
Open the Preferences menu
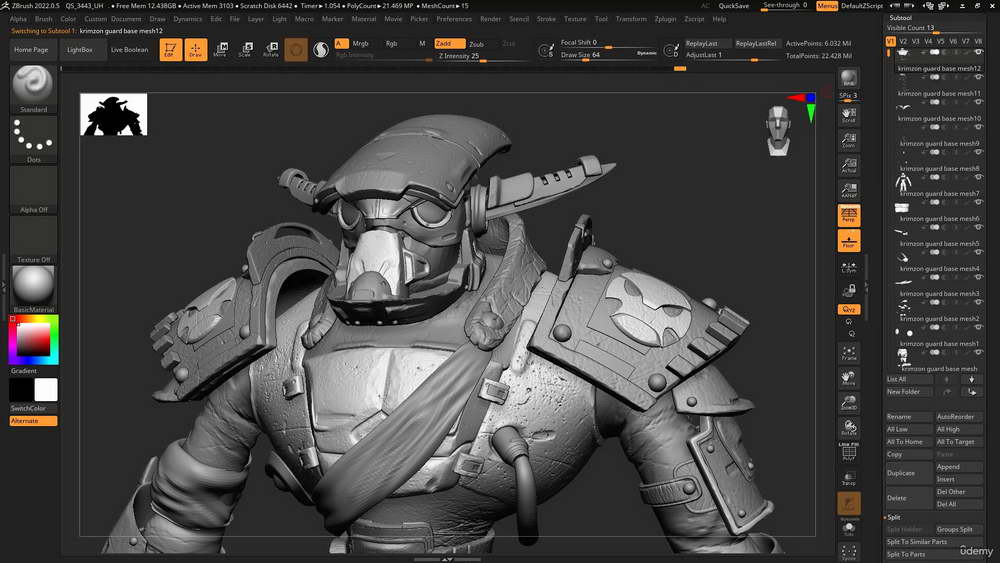coord(454,19)
